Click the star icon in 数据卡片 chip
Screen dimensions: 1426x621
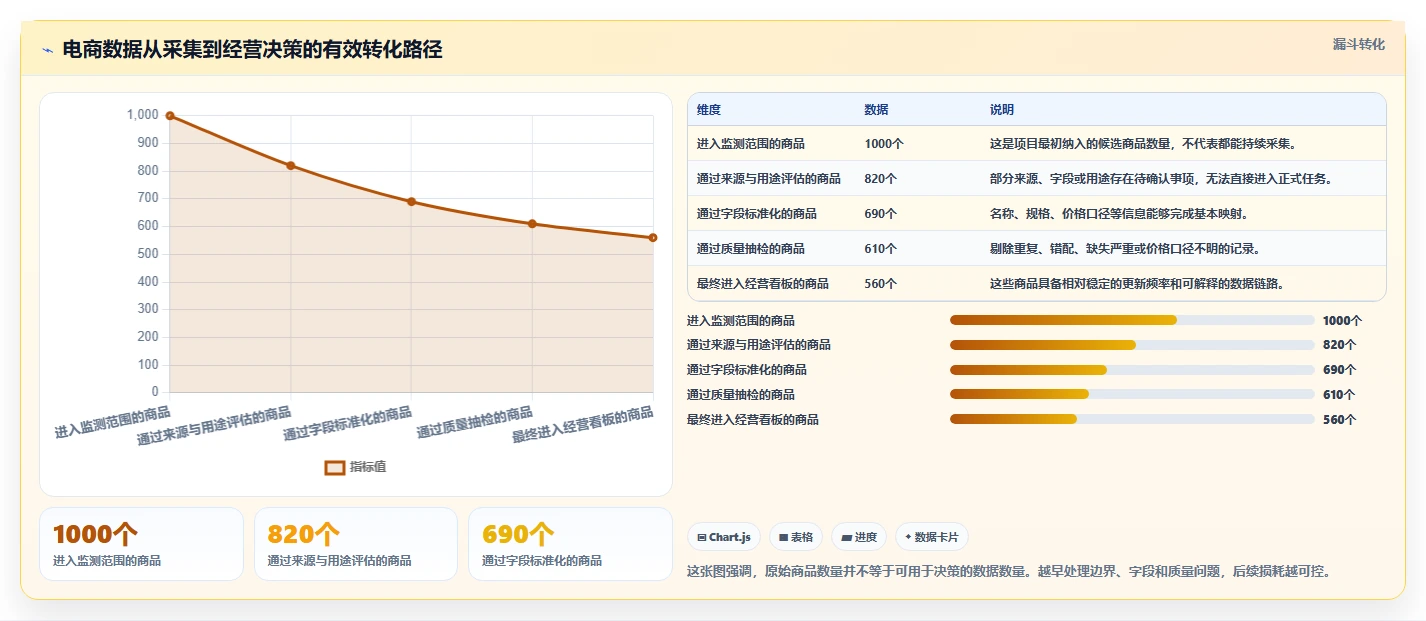point(908,537)
